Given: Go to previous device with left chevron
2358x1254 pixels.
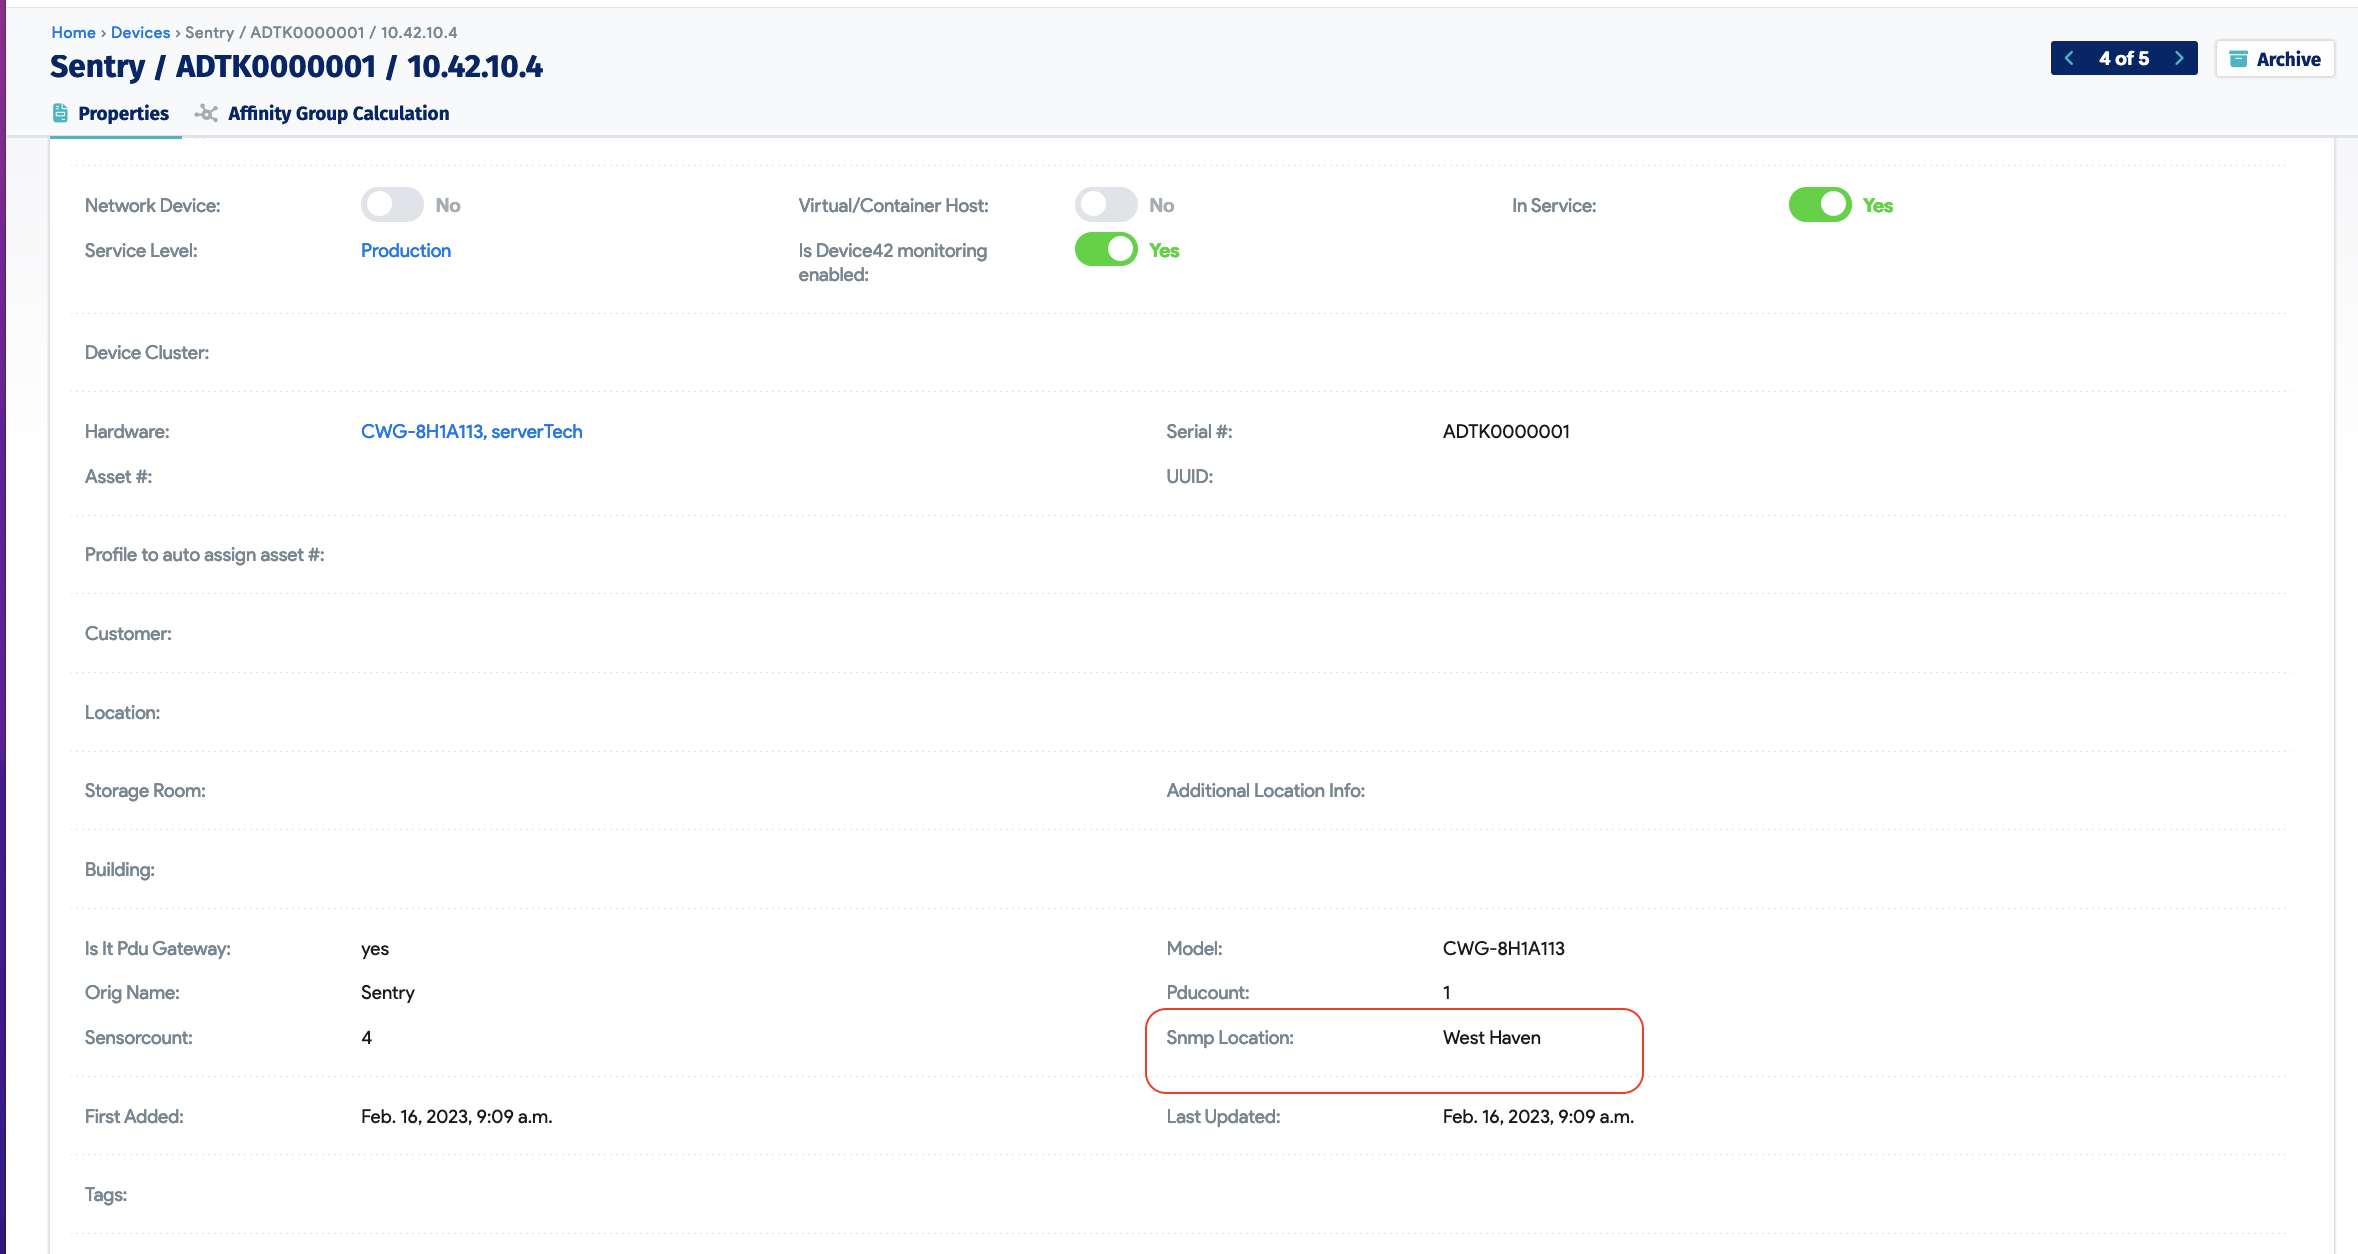Looking at the screenshot, I should click(x=2069, y=58).
